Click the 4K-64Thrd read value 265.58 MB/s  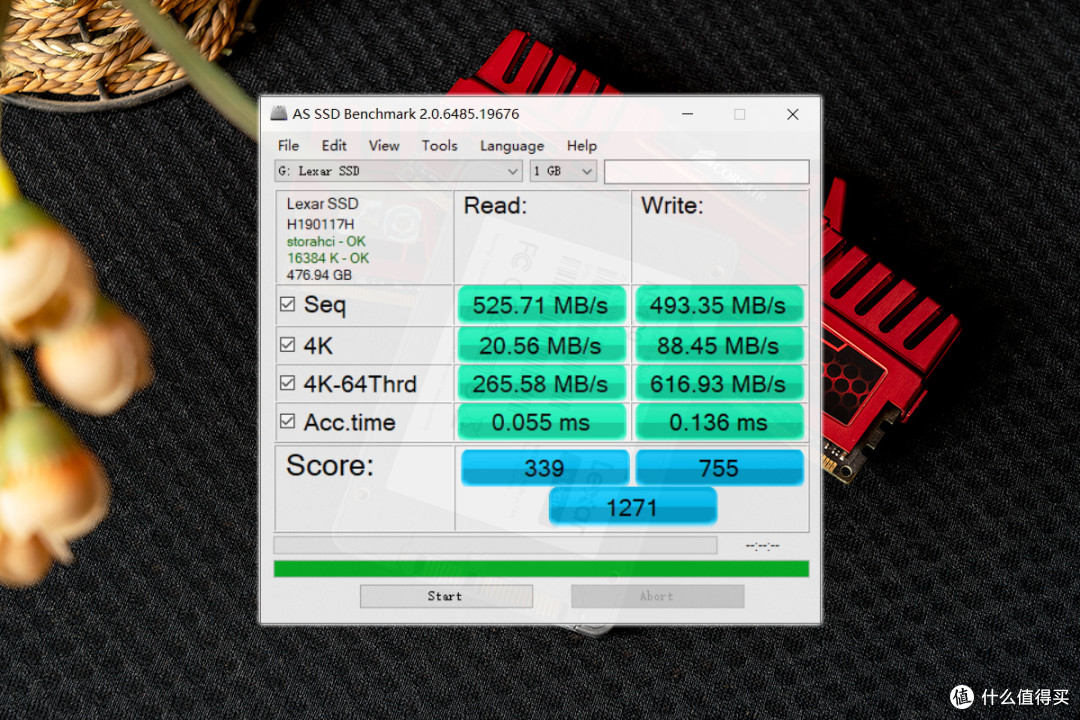tap(541, 384)
